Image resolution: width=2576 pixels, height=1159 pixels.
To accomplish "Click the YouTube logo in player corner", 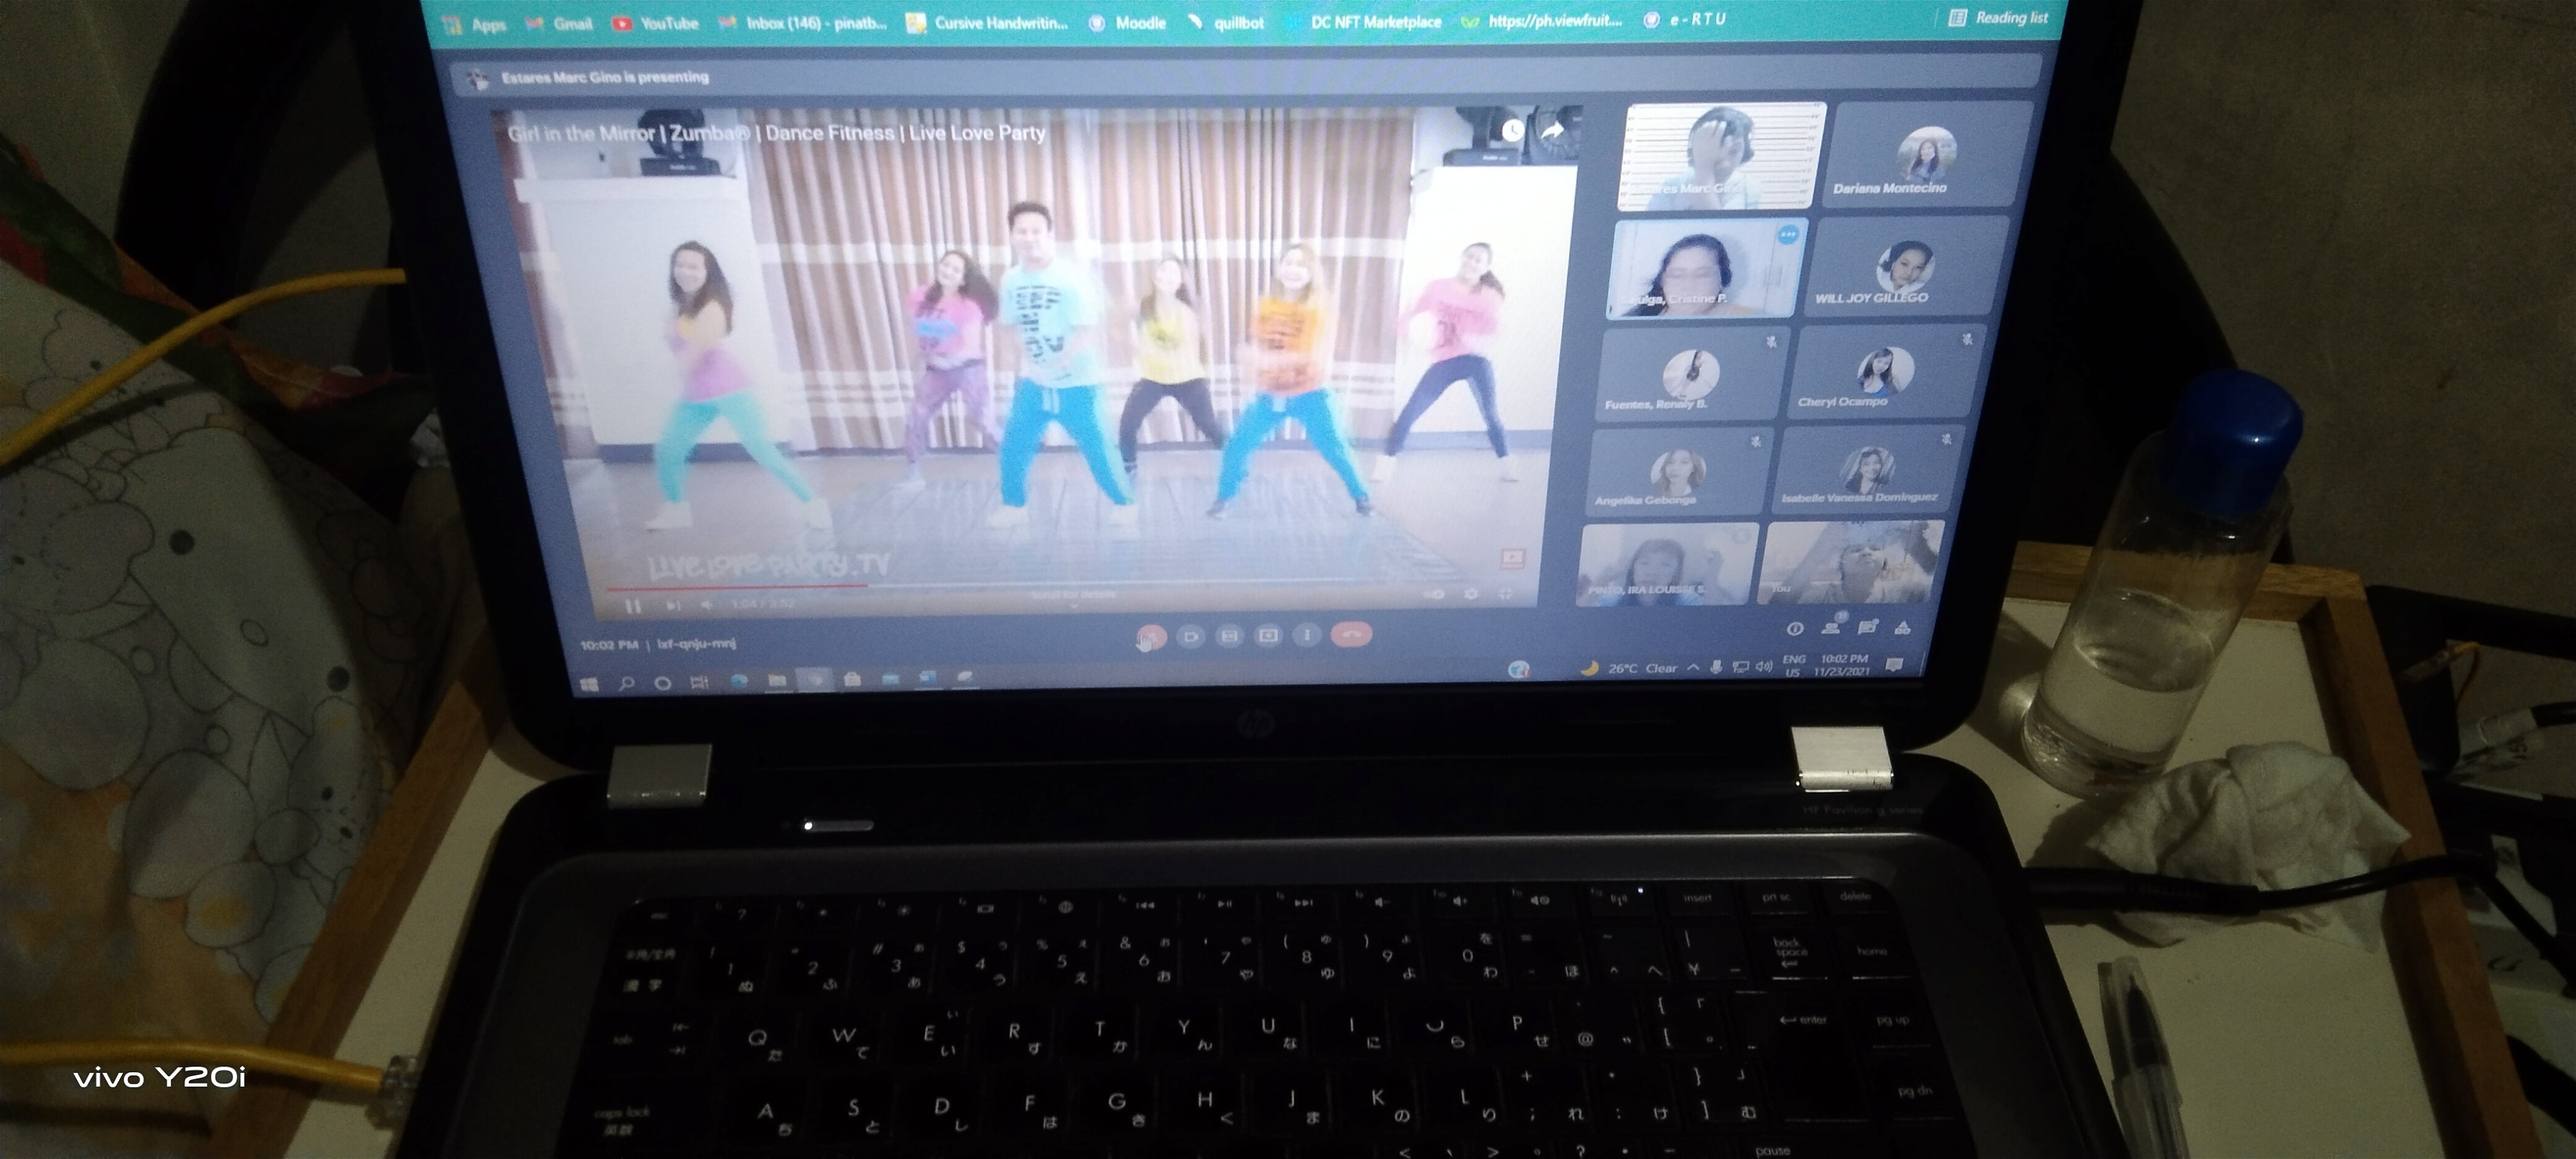I will point(1512,558).
